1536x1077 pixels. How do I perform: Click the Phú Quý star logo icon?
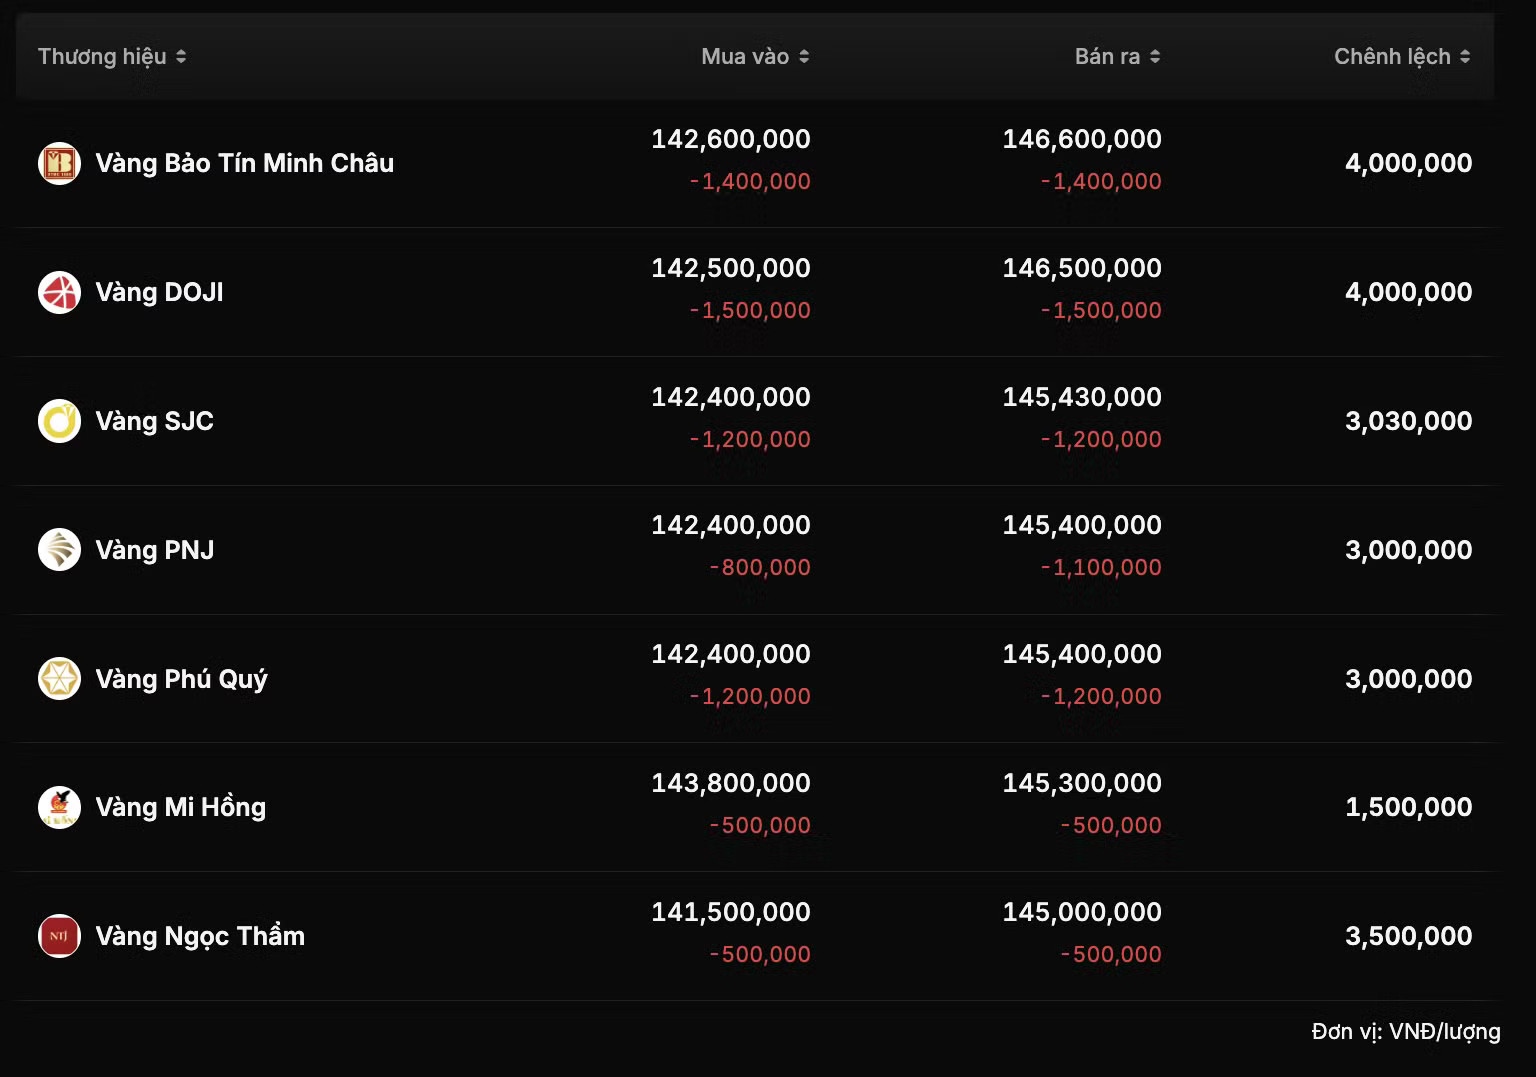(59, 679)
